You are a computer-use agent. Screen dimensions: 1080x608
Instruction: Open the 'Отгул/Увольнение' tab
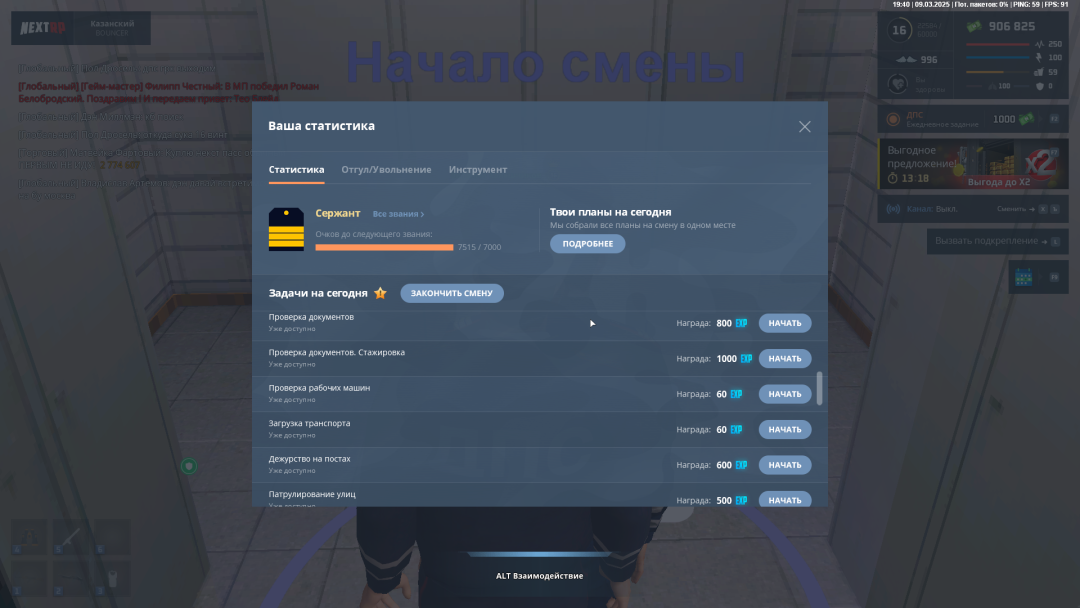click(x=386, y=170)
